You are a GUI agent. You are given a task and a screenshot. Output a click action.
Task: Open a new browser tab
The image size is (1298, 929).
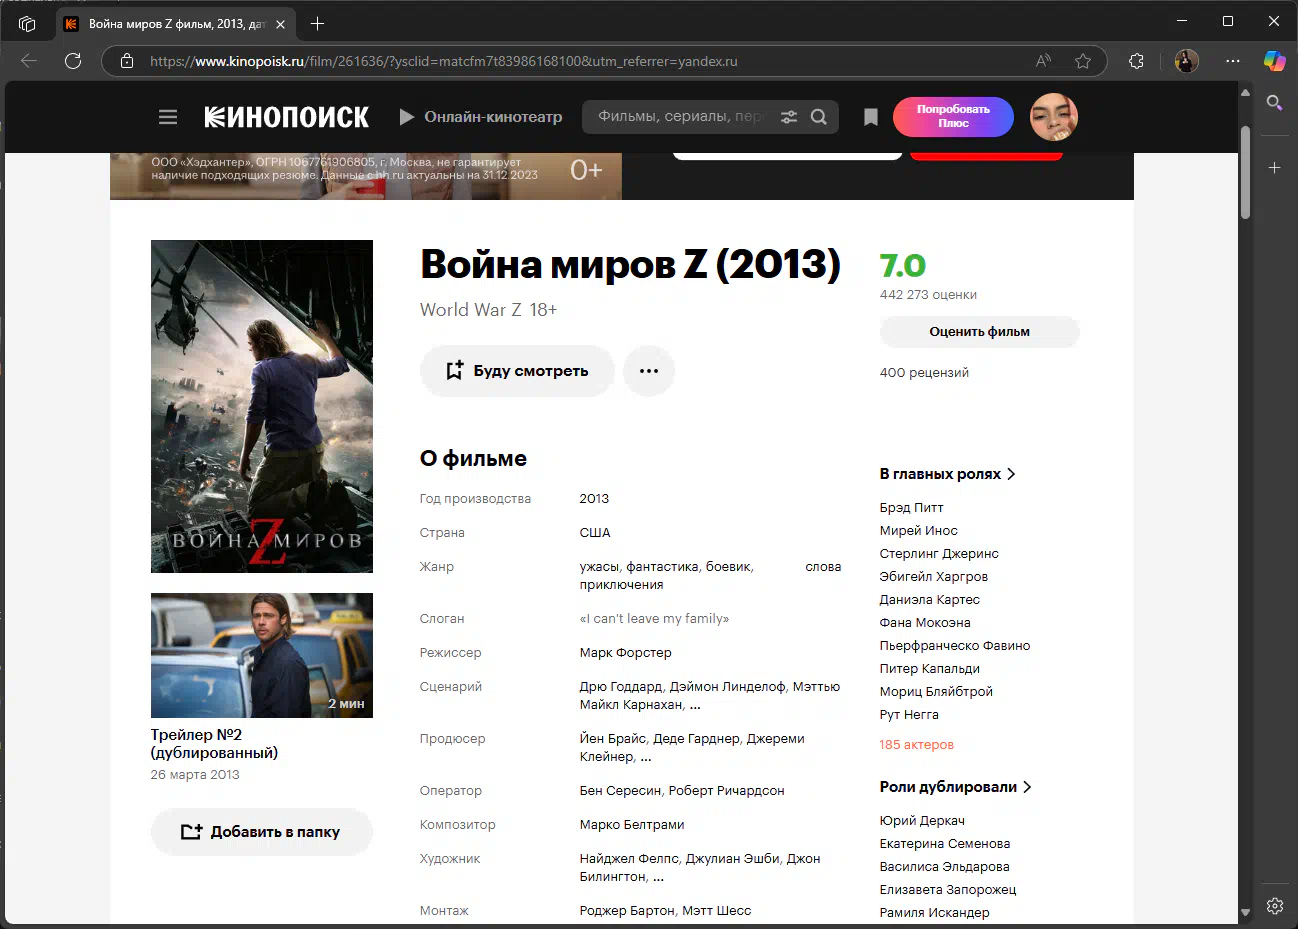318,23
